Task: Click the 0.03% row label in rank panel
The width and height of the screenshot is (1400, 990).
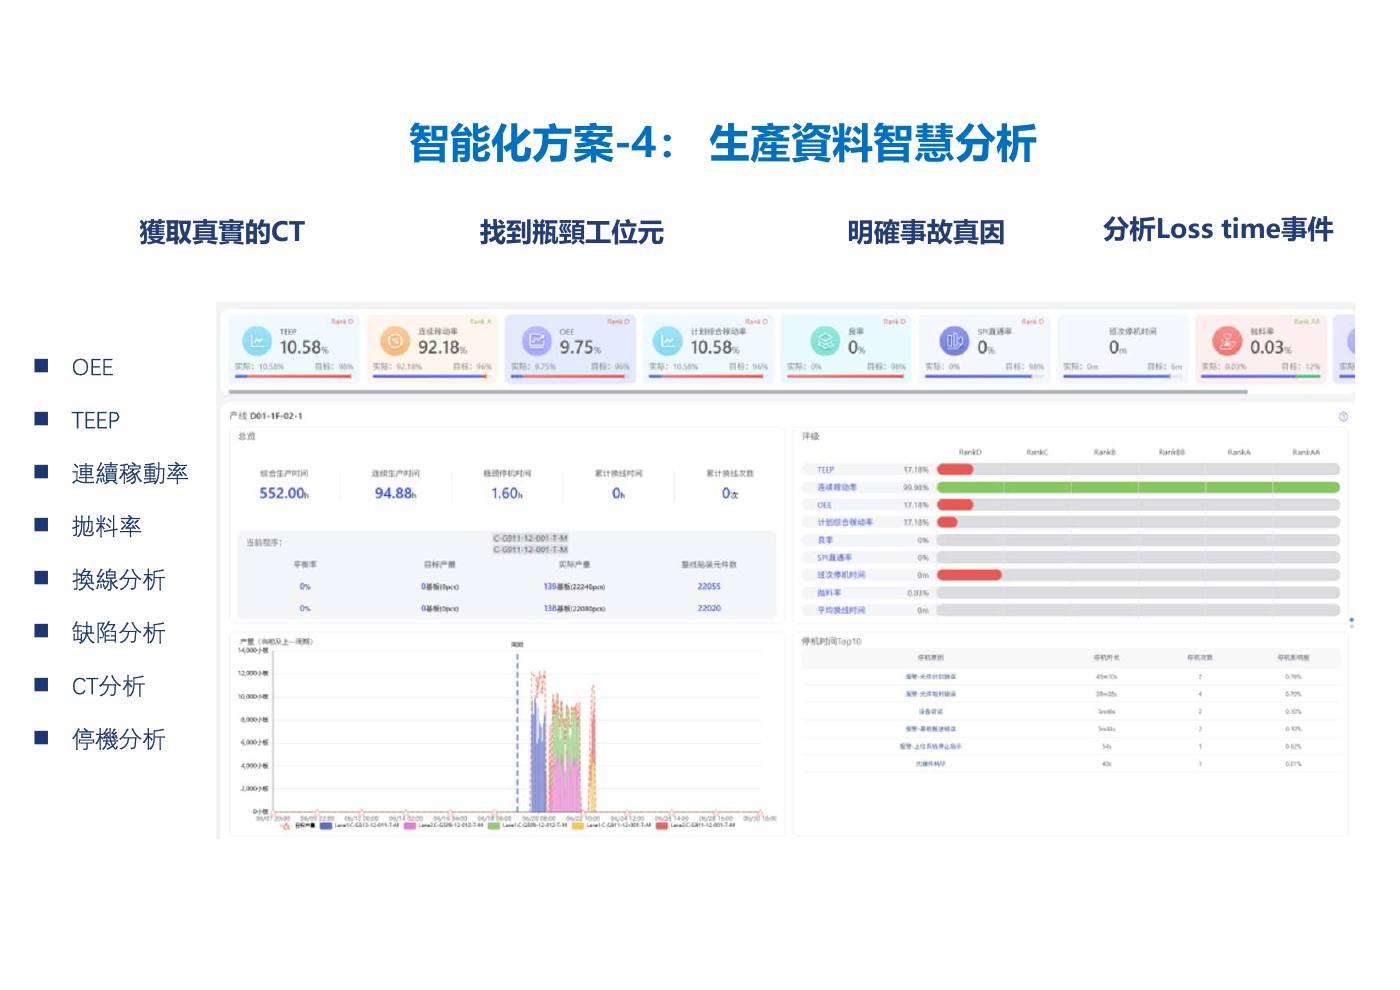Action: pyautogui.click(x=828, y=593)
